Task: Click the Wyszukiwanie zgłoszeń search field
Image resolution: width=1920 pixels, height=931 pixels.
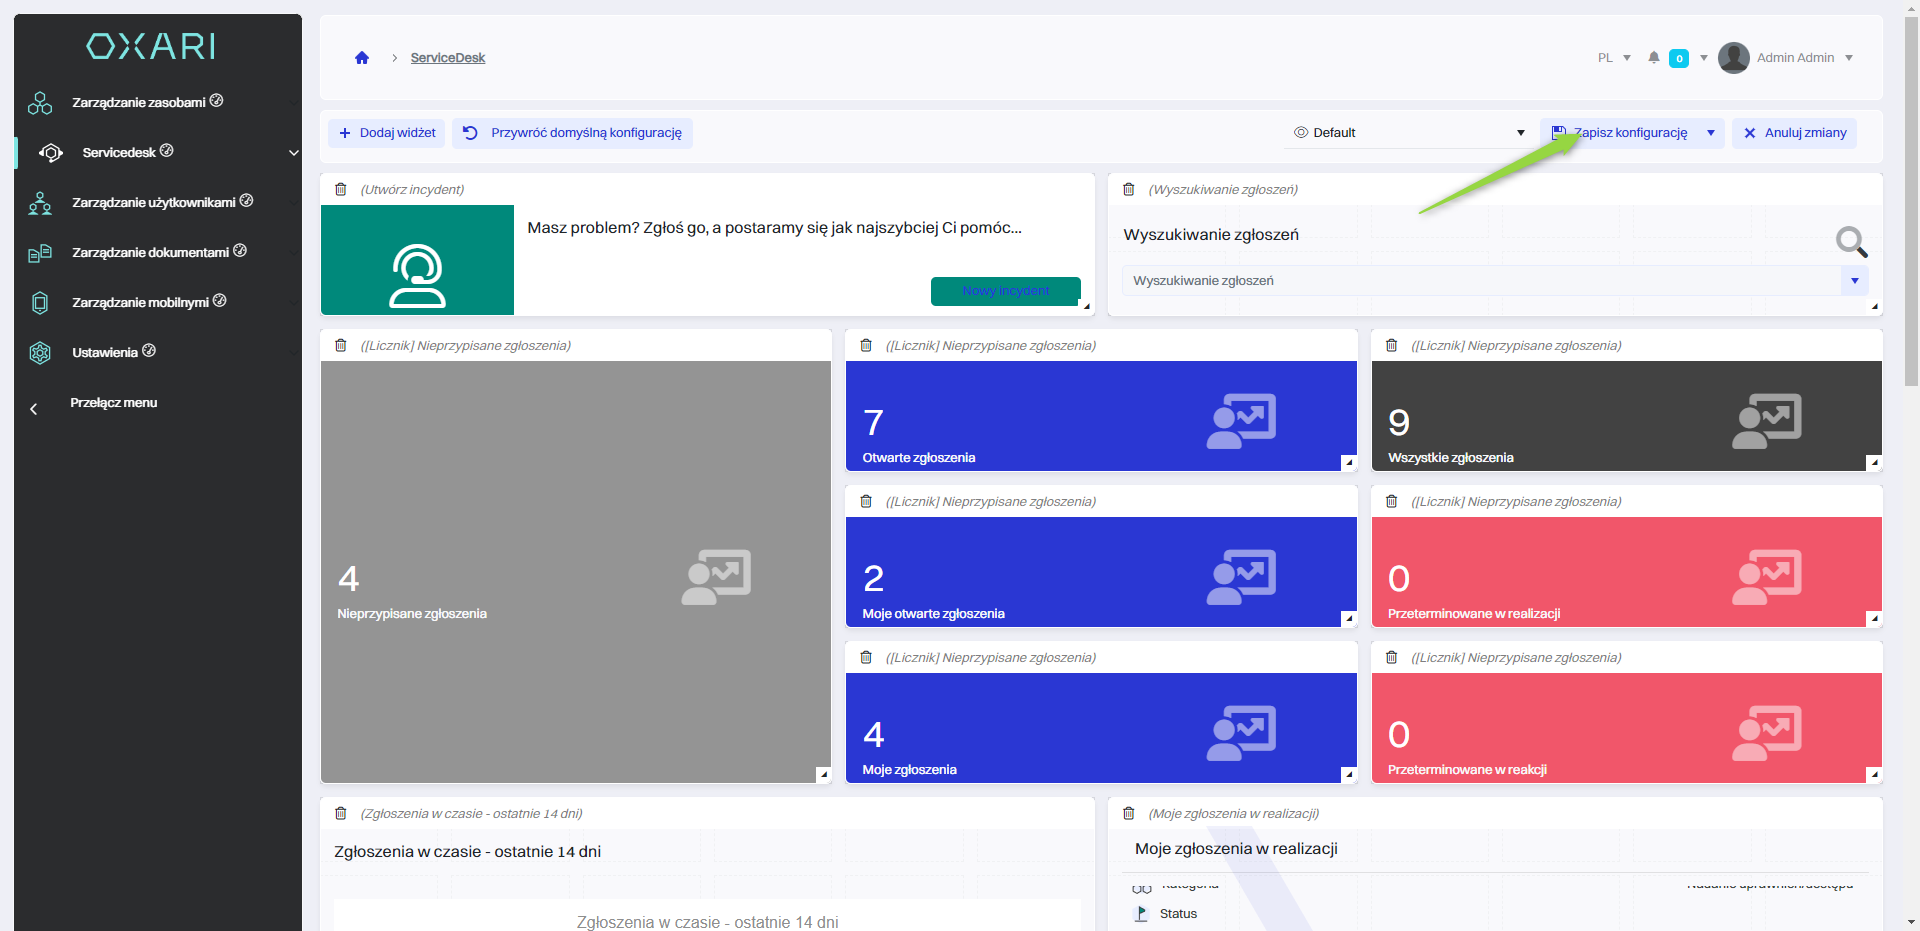Action: 1480,281
